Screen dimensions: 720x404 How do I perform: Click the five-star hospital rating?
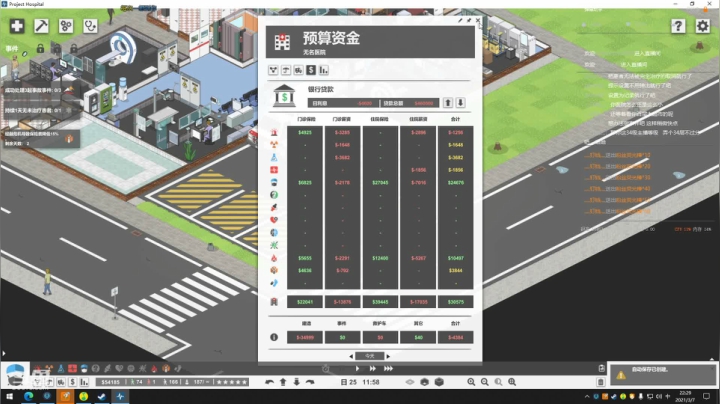point(232,382)
